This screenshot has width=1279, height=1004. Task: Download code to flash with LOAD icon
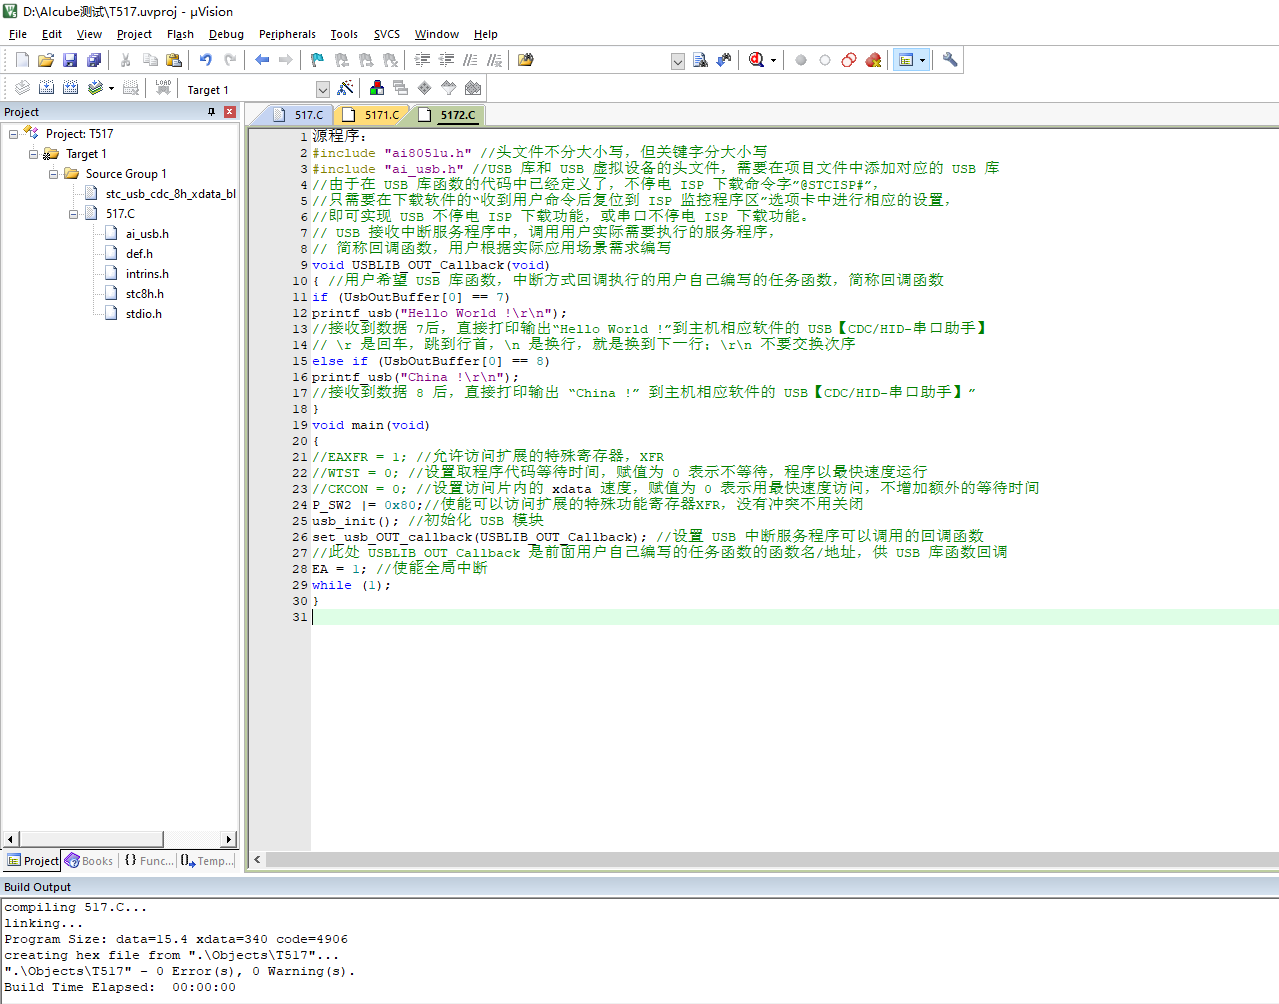pos(163,88)
